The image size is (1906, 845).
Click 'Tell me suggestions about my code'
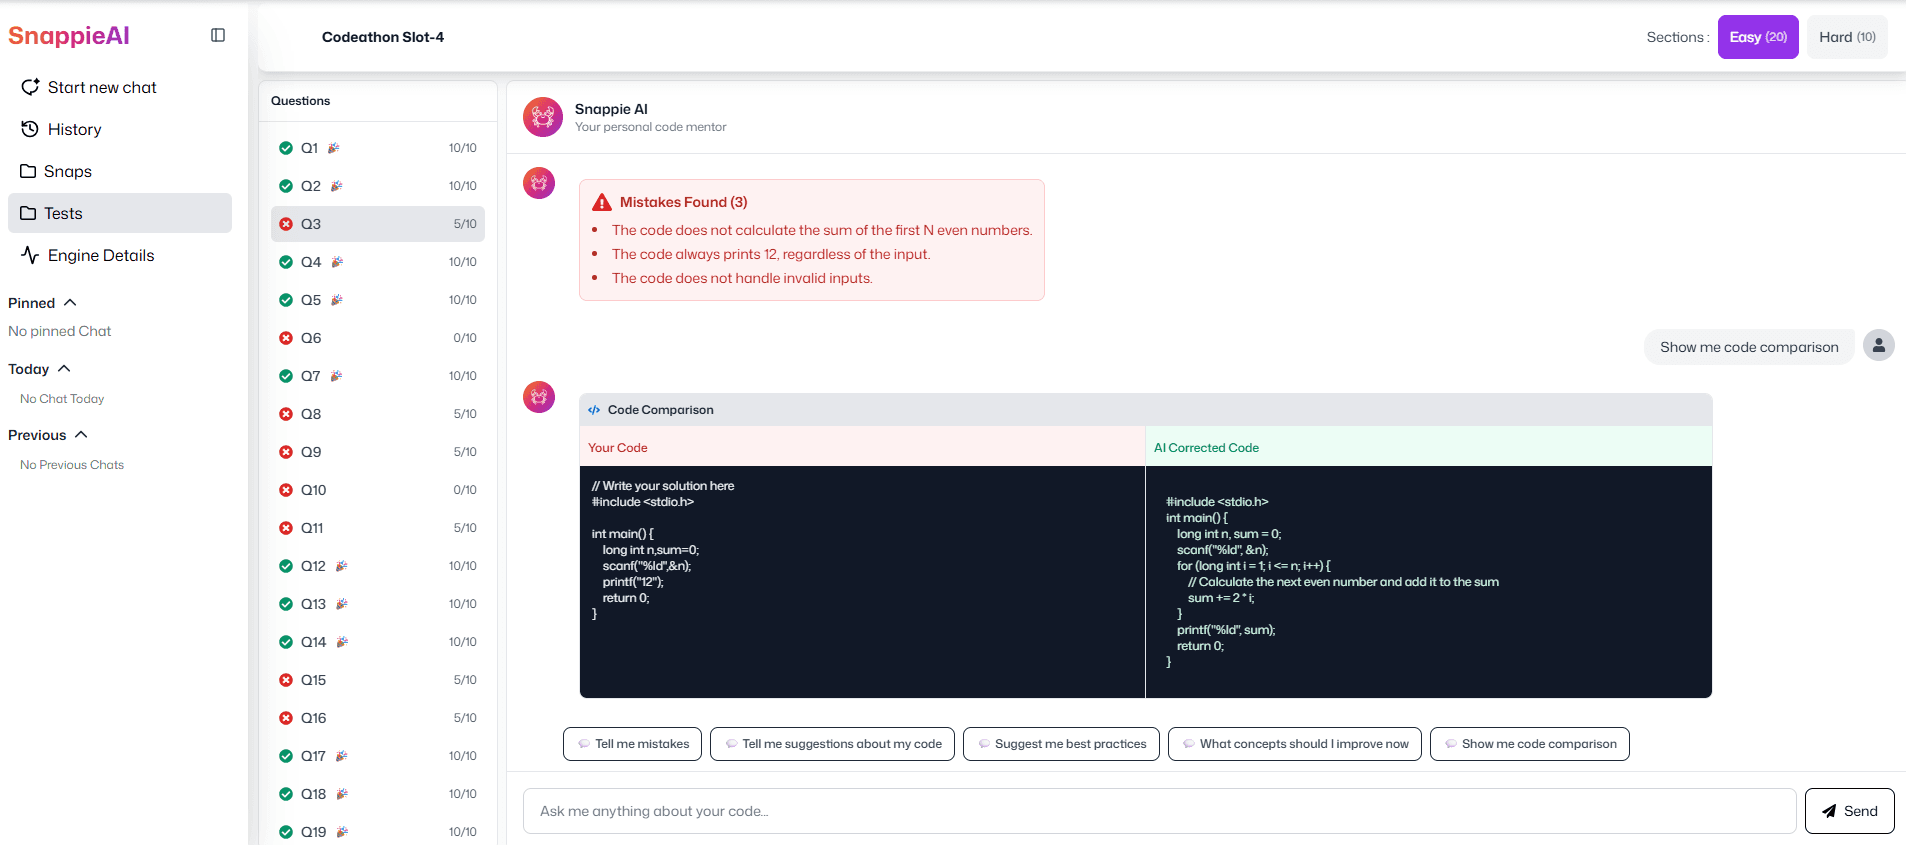832,744
